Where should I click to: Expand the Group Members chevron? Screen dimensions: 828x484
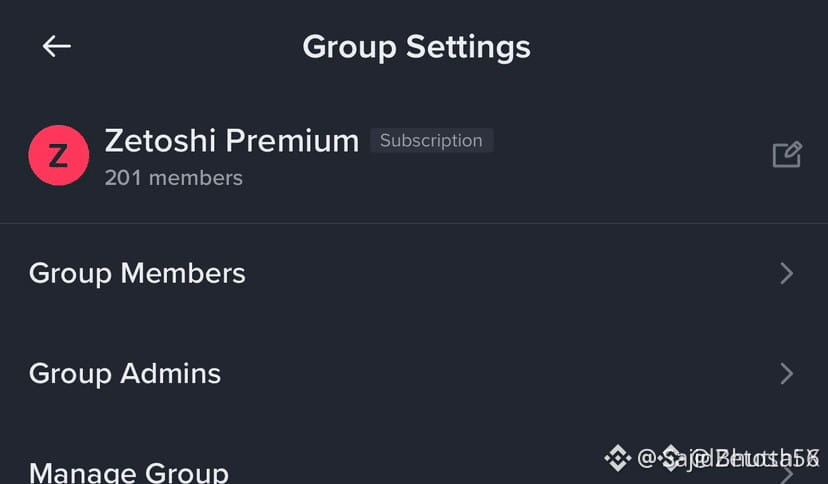tap(787, 273)
